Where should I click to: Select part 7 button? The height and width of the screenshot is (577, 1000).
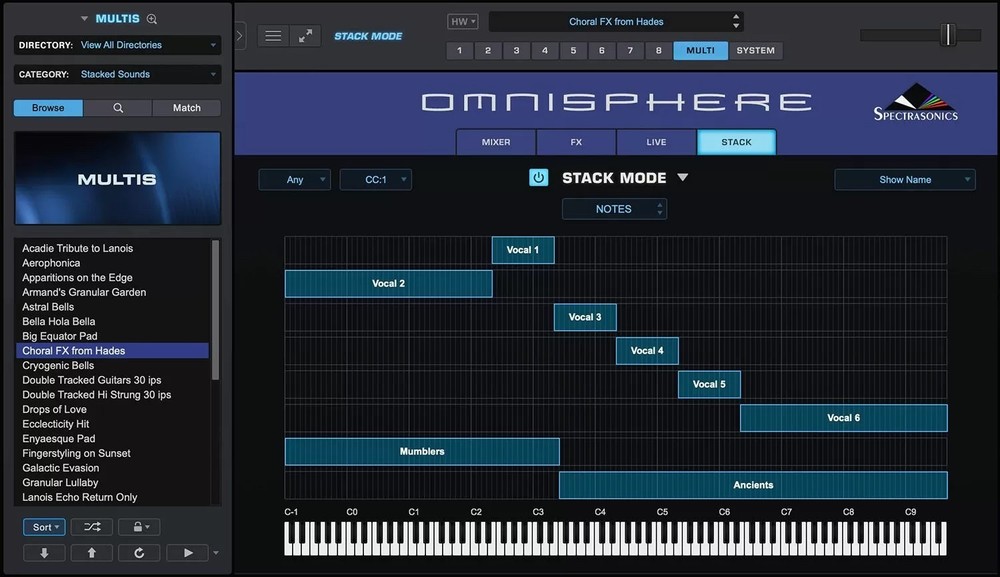click(x=630, y=50)
